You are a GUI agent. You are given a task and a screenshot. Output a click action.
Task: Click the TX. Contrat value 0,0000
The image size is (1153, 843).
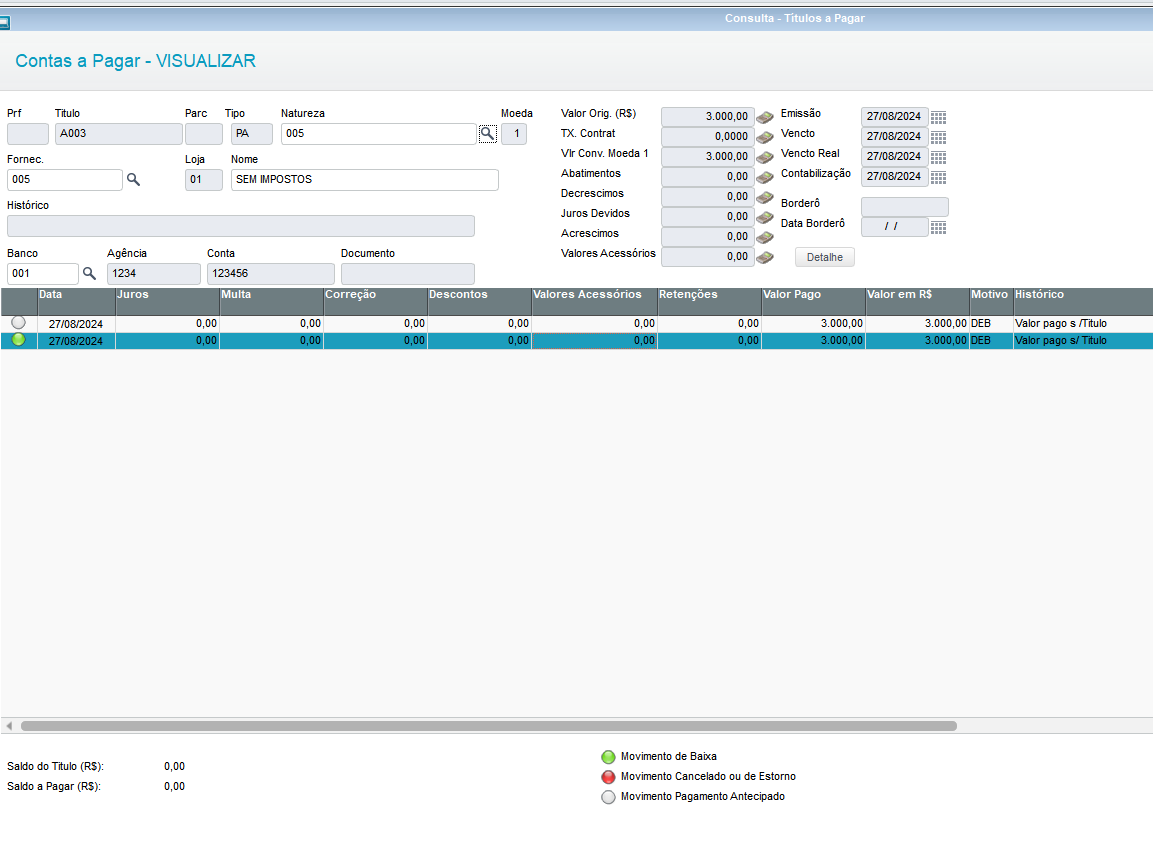[x=707, y=137]
